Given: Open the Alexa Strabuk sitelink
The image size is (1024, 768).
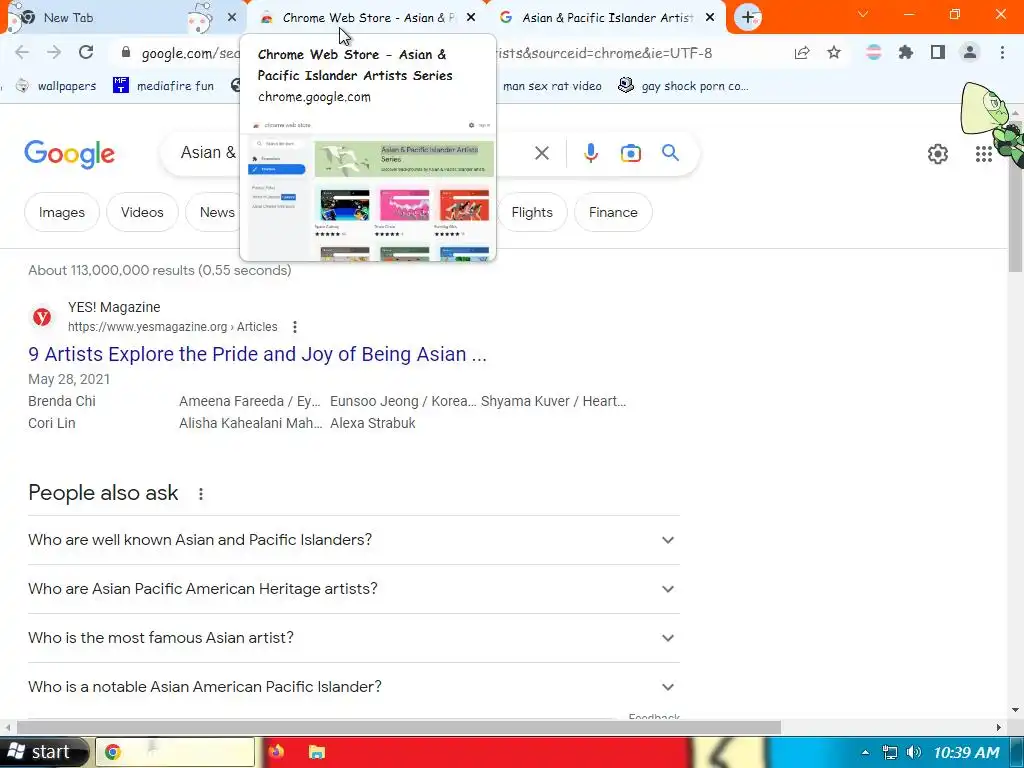Looking at the screenshot, I should click(x=372, y=423).
